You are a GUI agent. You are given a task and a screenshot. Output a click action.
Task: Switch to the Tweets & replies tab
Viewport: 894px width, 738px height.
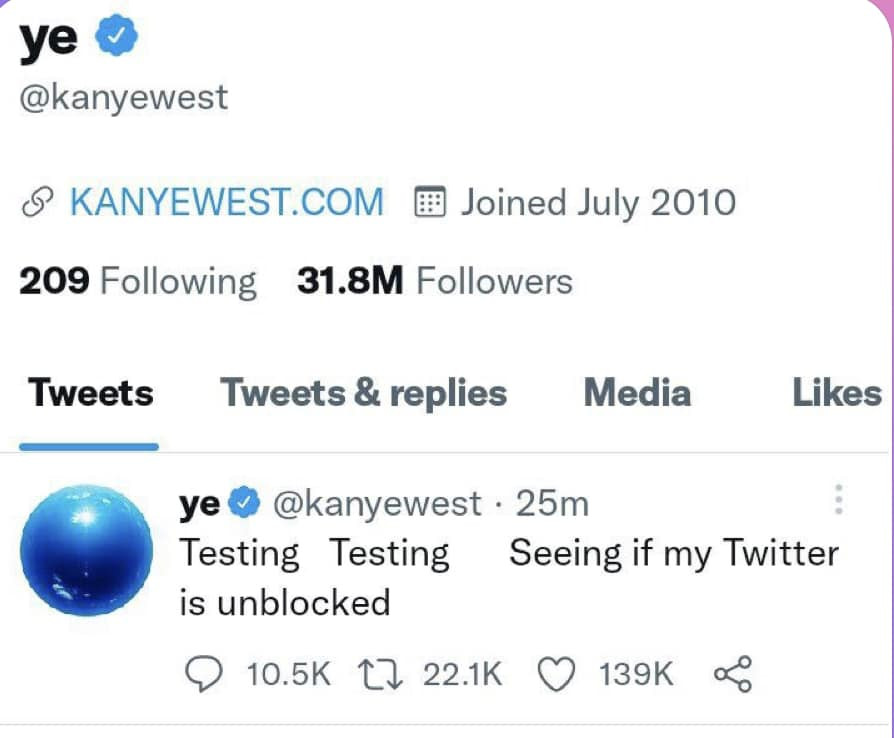pyautogui.click(x=363, y=394)
